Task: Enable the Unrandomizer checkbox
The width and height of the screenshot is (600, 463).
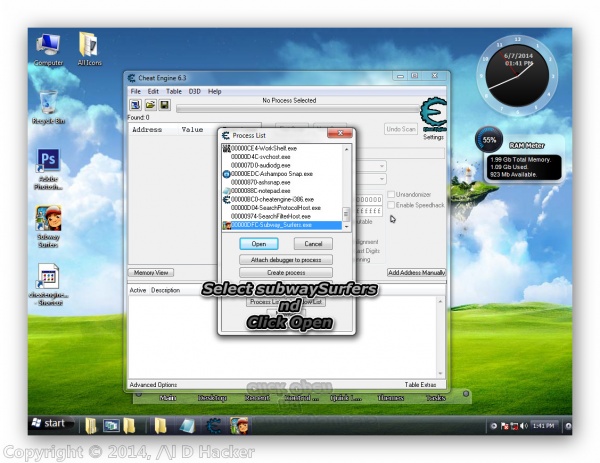Action: (x=391, y=194)
